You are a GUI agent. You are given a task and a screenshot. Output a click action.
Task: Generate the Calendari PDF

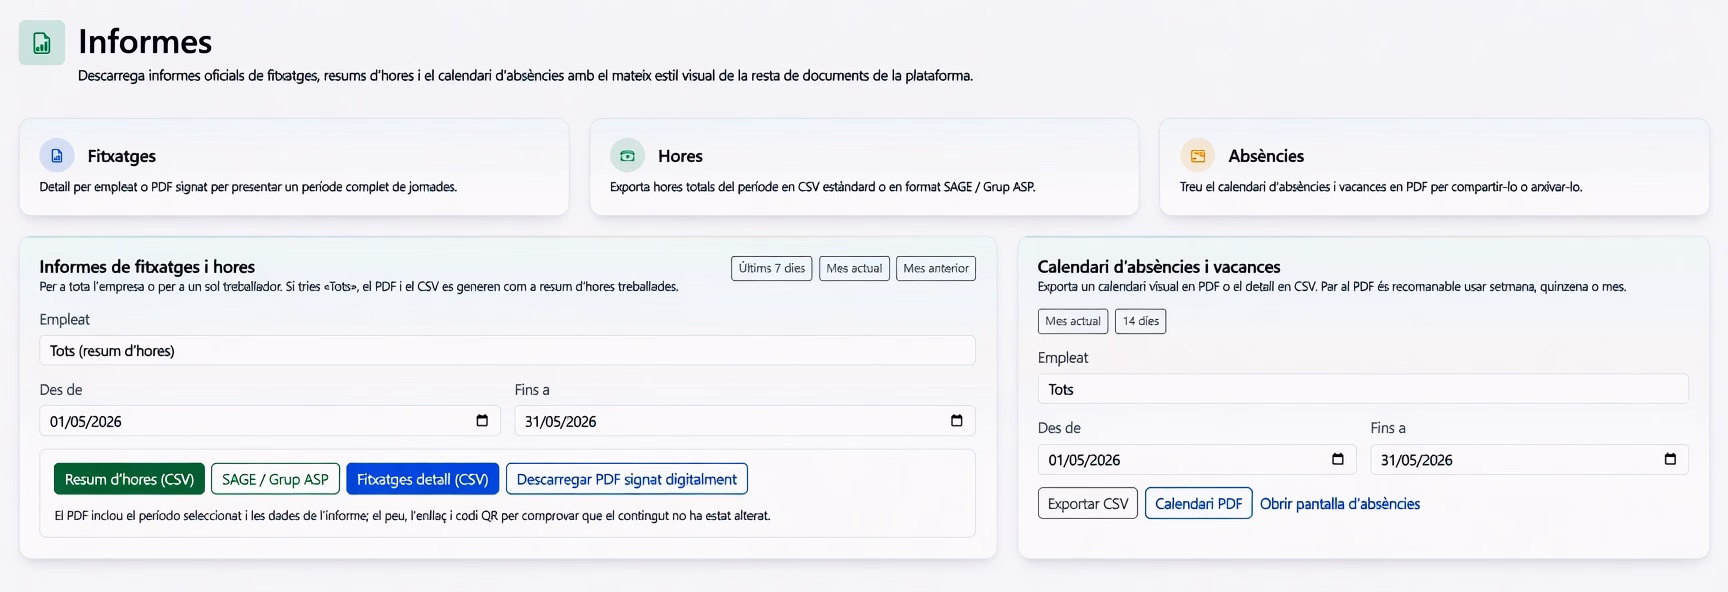[x=1198, y=504]
